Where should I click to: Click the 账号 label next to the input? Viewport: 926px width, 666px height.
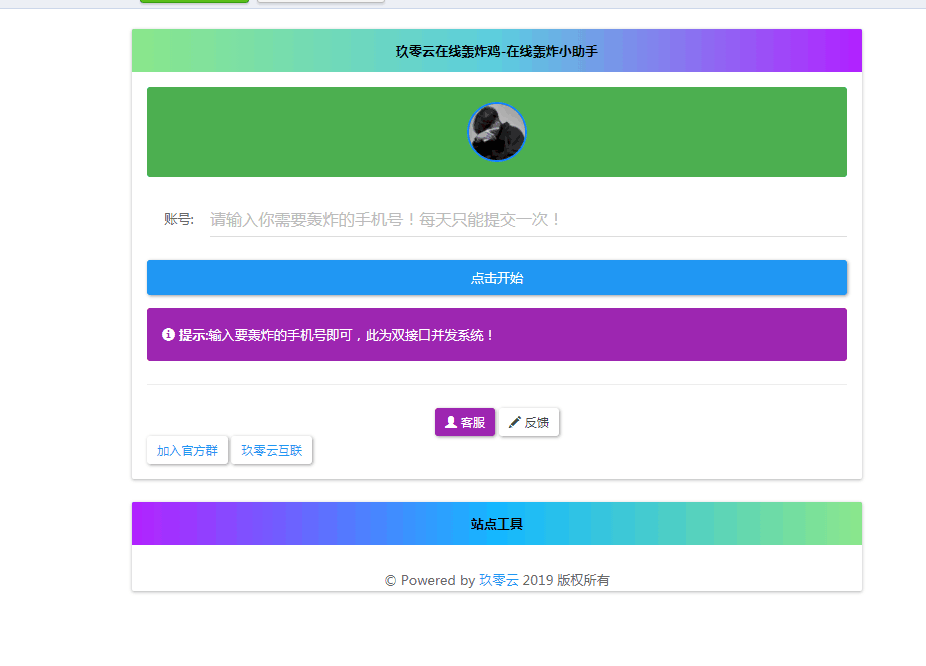tap(176, 218)
